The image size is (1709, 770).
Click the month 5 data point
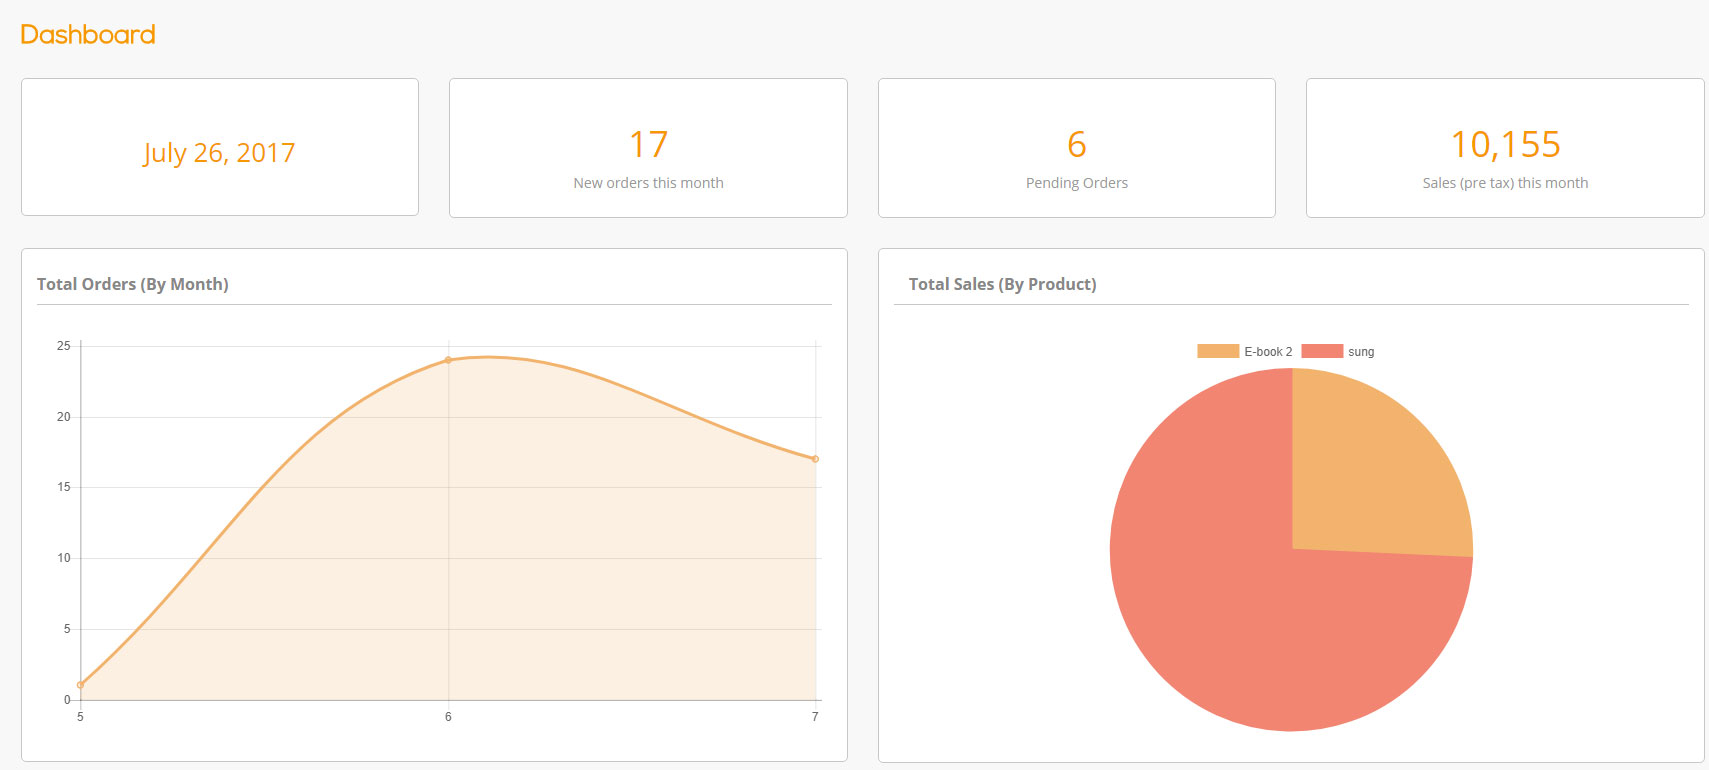(80, 685)
